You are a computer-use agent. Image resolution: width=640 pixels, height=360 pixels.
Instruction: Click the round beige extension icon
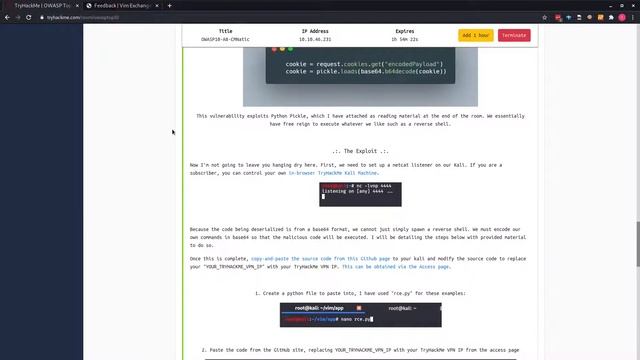tap(589, 18)
